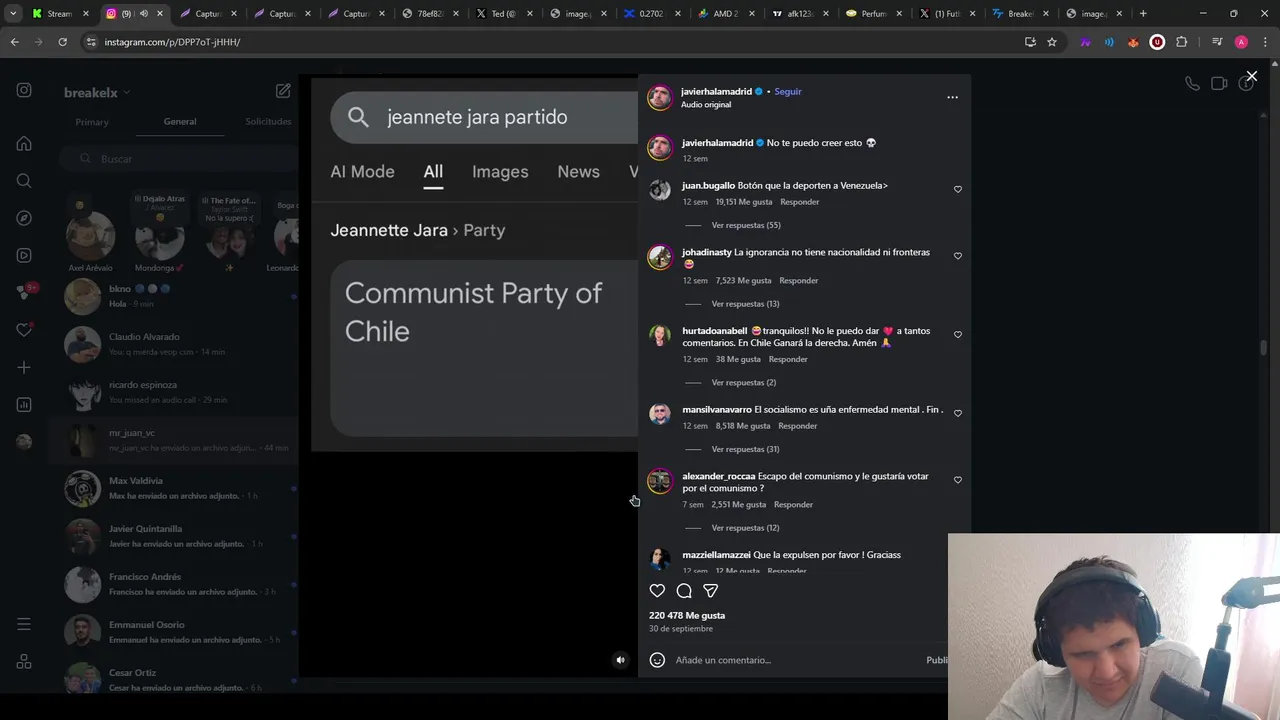The height and width of the screenshot is (720, 1280).
Task: Open Notifications heart in the sidebar
Action: point(24,330)
